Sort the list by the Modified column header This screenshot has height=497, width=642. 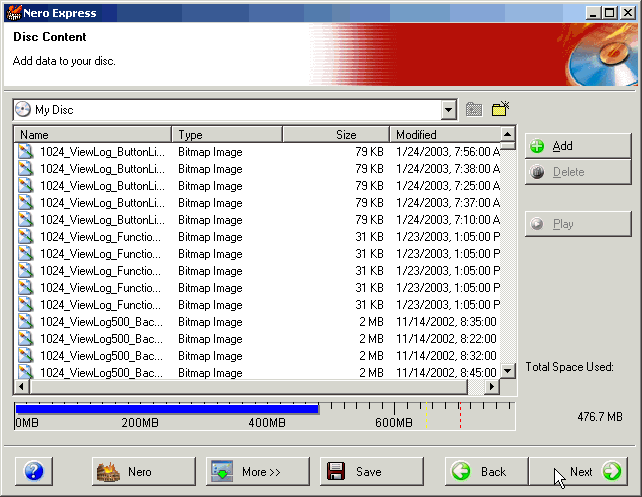coord(445,135)
